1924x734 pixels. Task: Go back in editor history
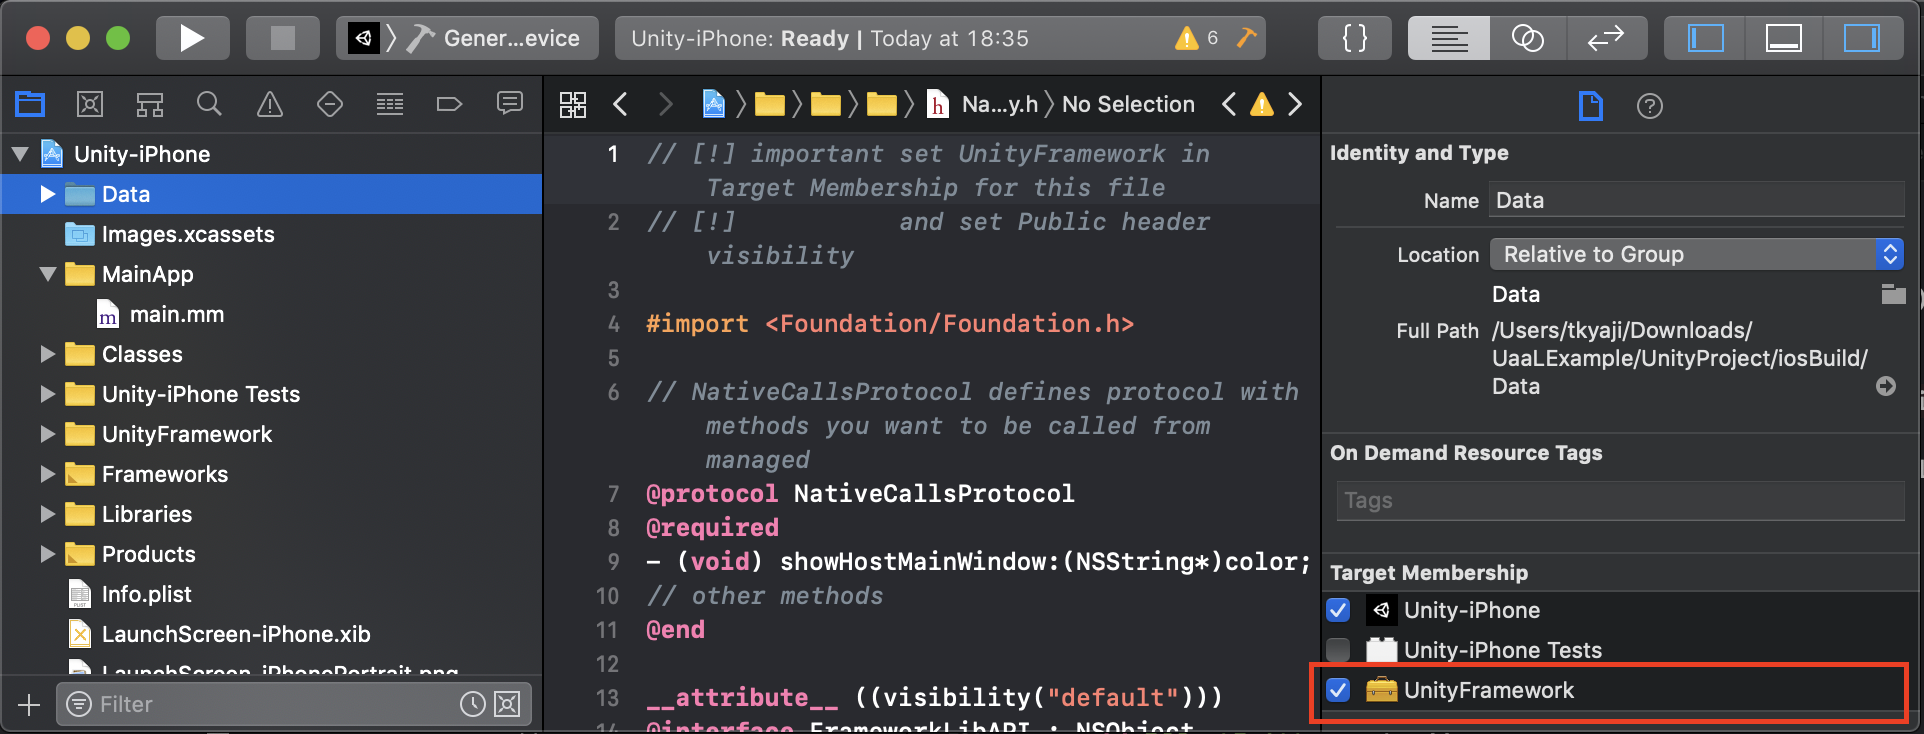tap(620, 104)
